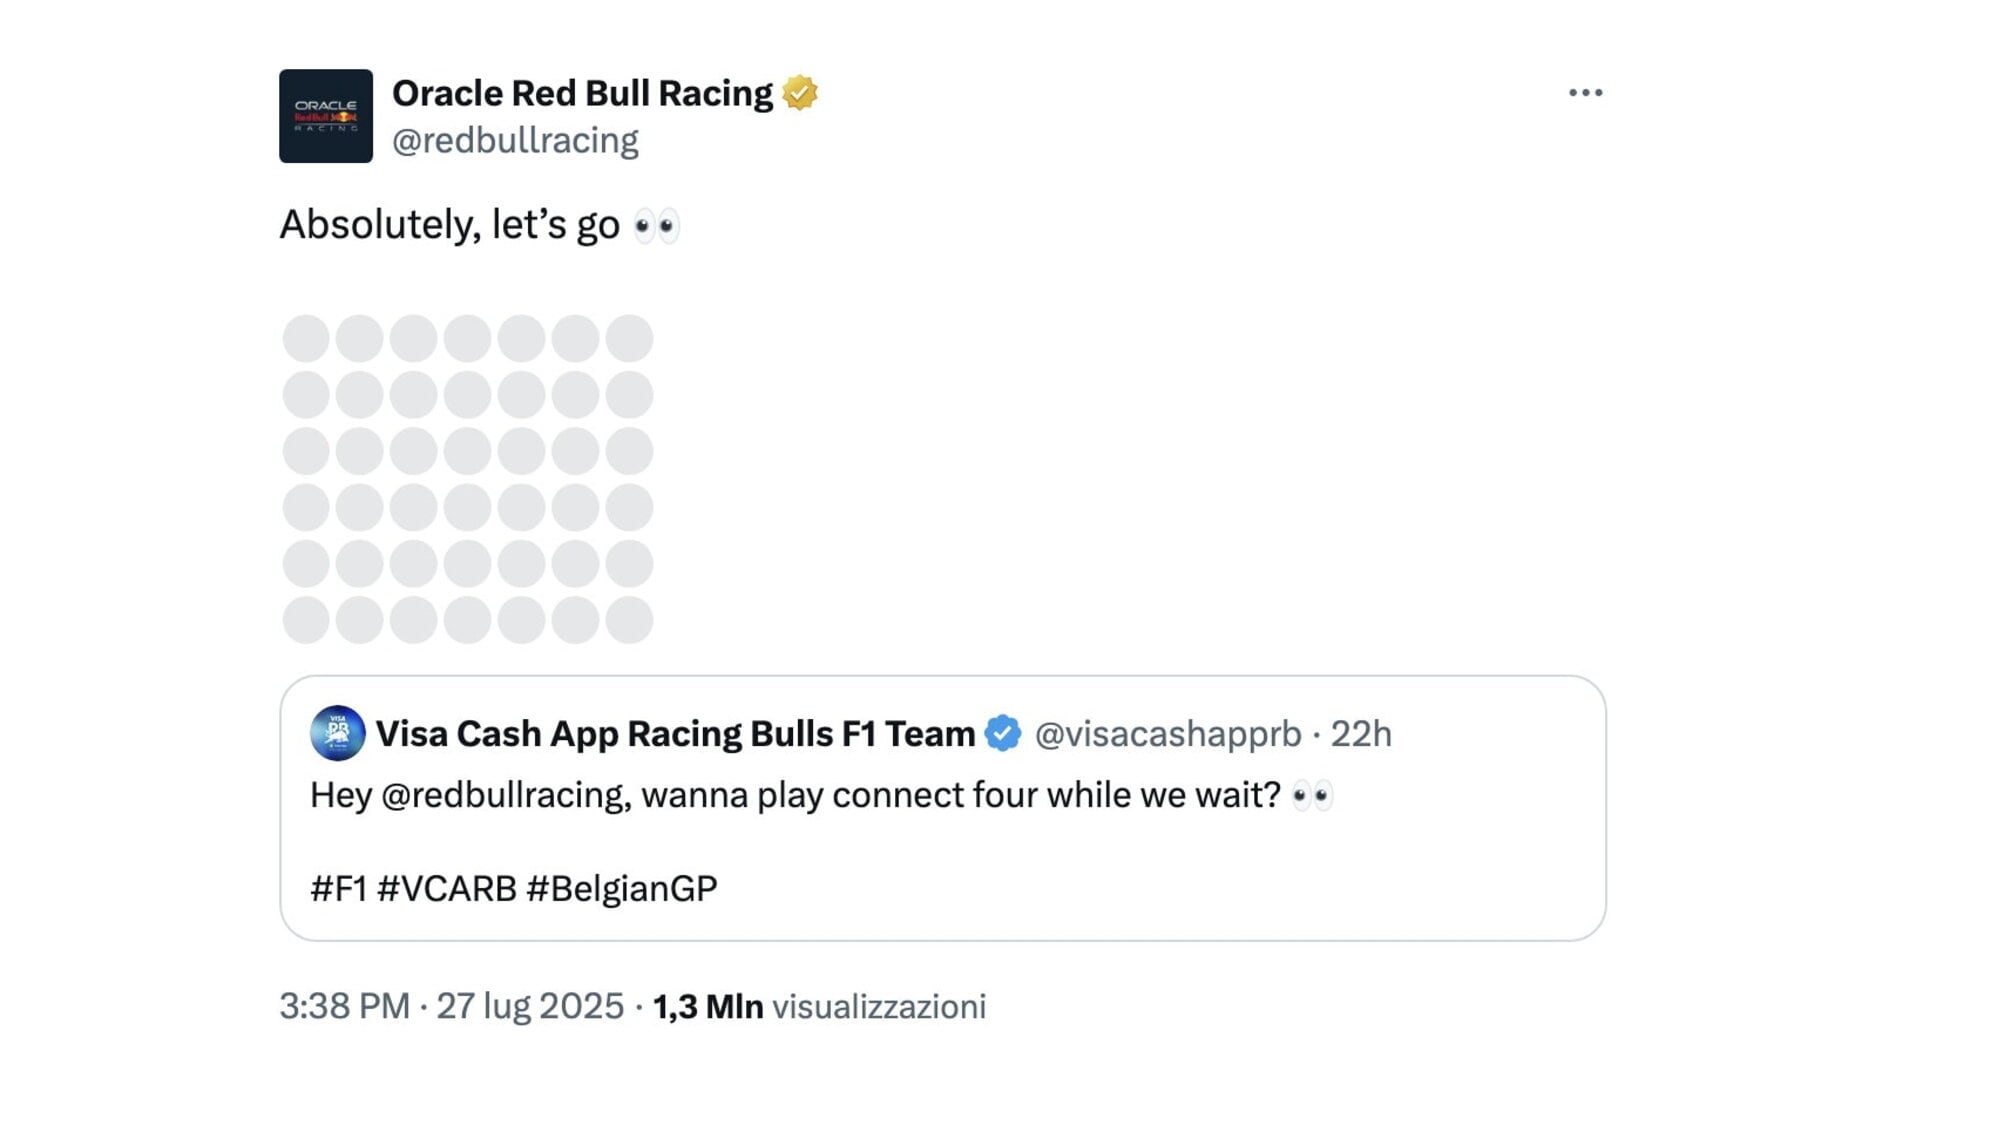Open Visa Cash App Racing Bulls F1 Team profile
The width and height of the screenshot is (2004, 1125).
[x=675, y=733]
